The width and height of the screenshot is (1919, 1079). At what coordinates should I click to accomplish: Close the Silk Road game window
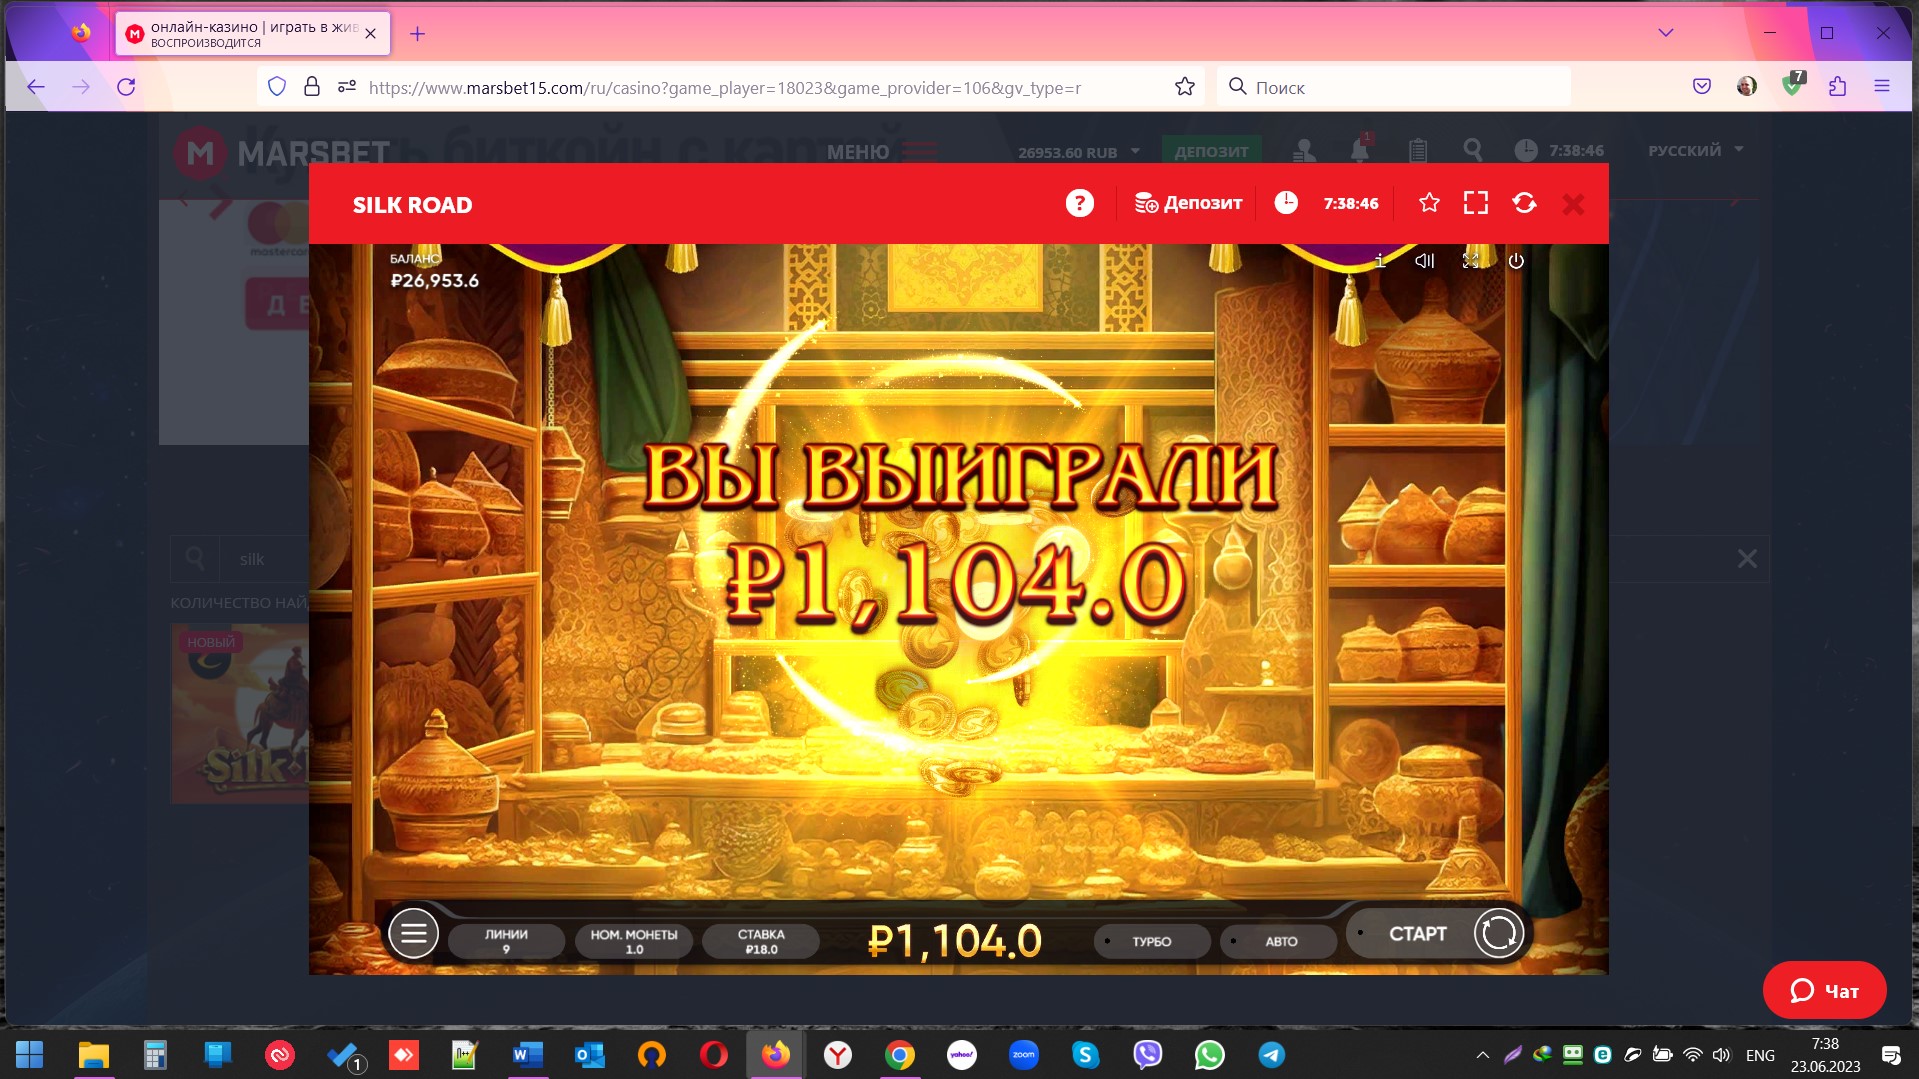pyautogui.click(x=1573, y=204)
